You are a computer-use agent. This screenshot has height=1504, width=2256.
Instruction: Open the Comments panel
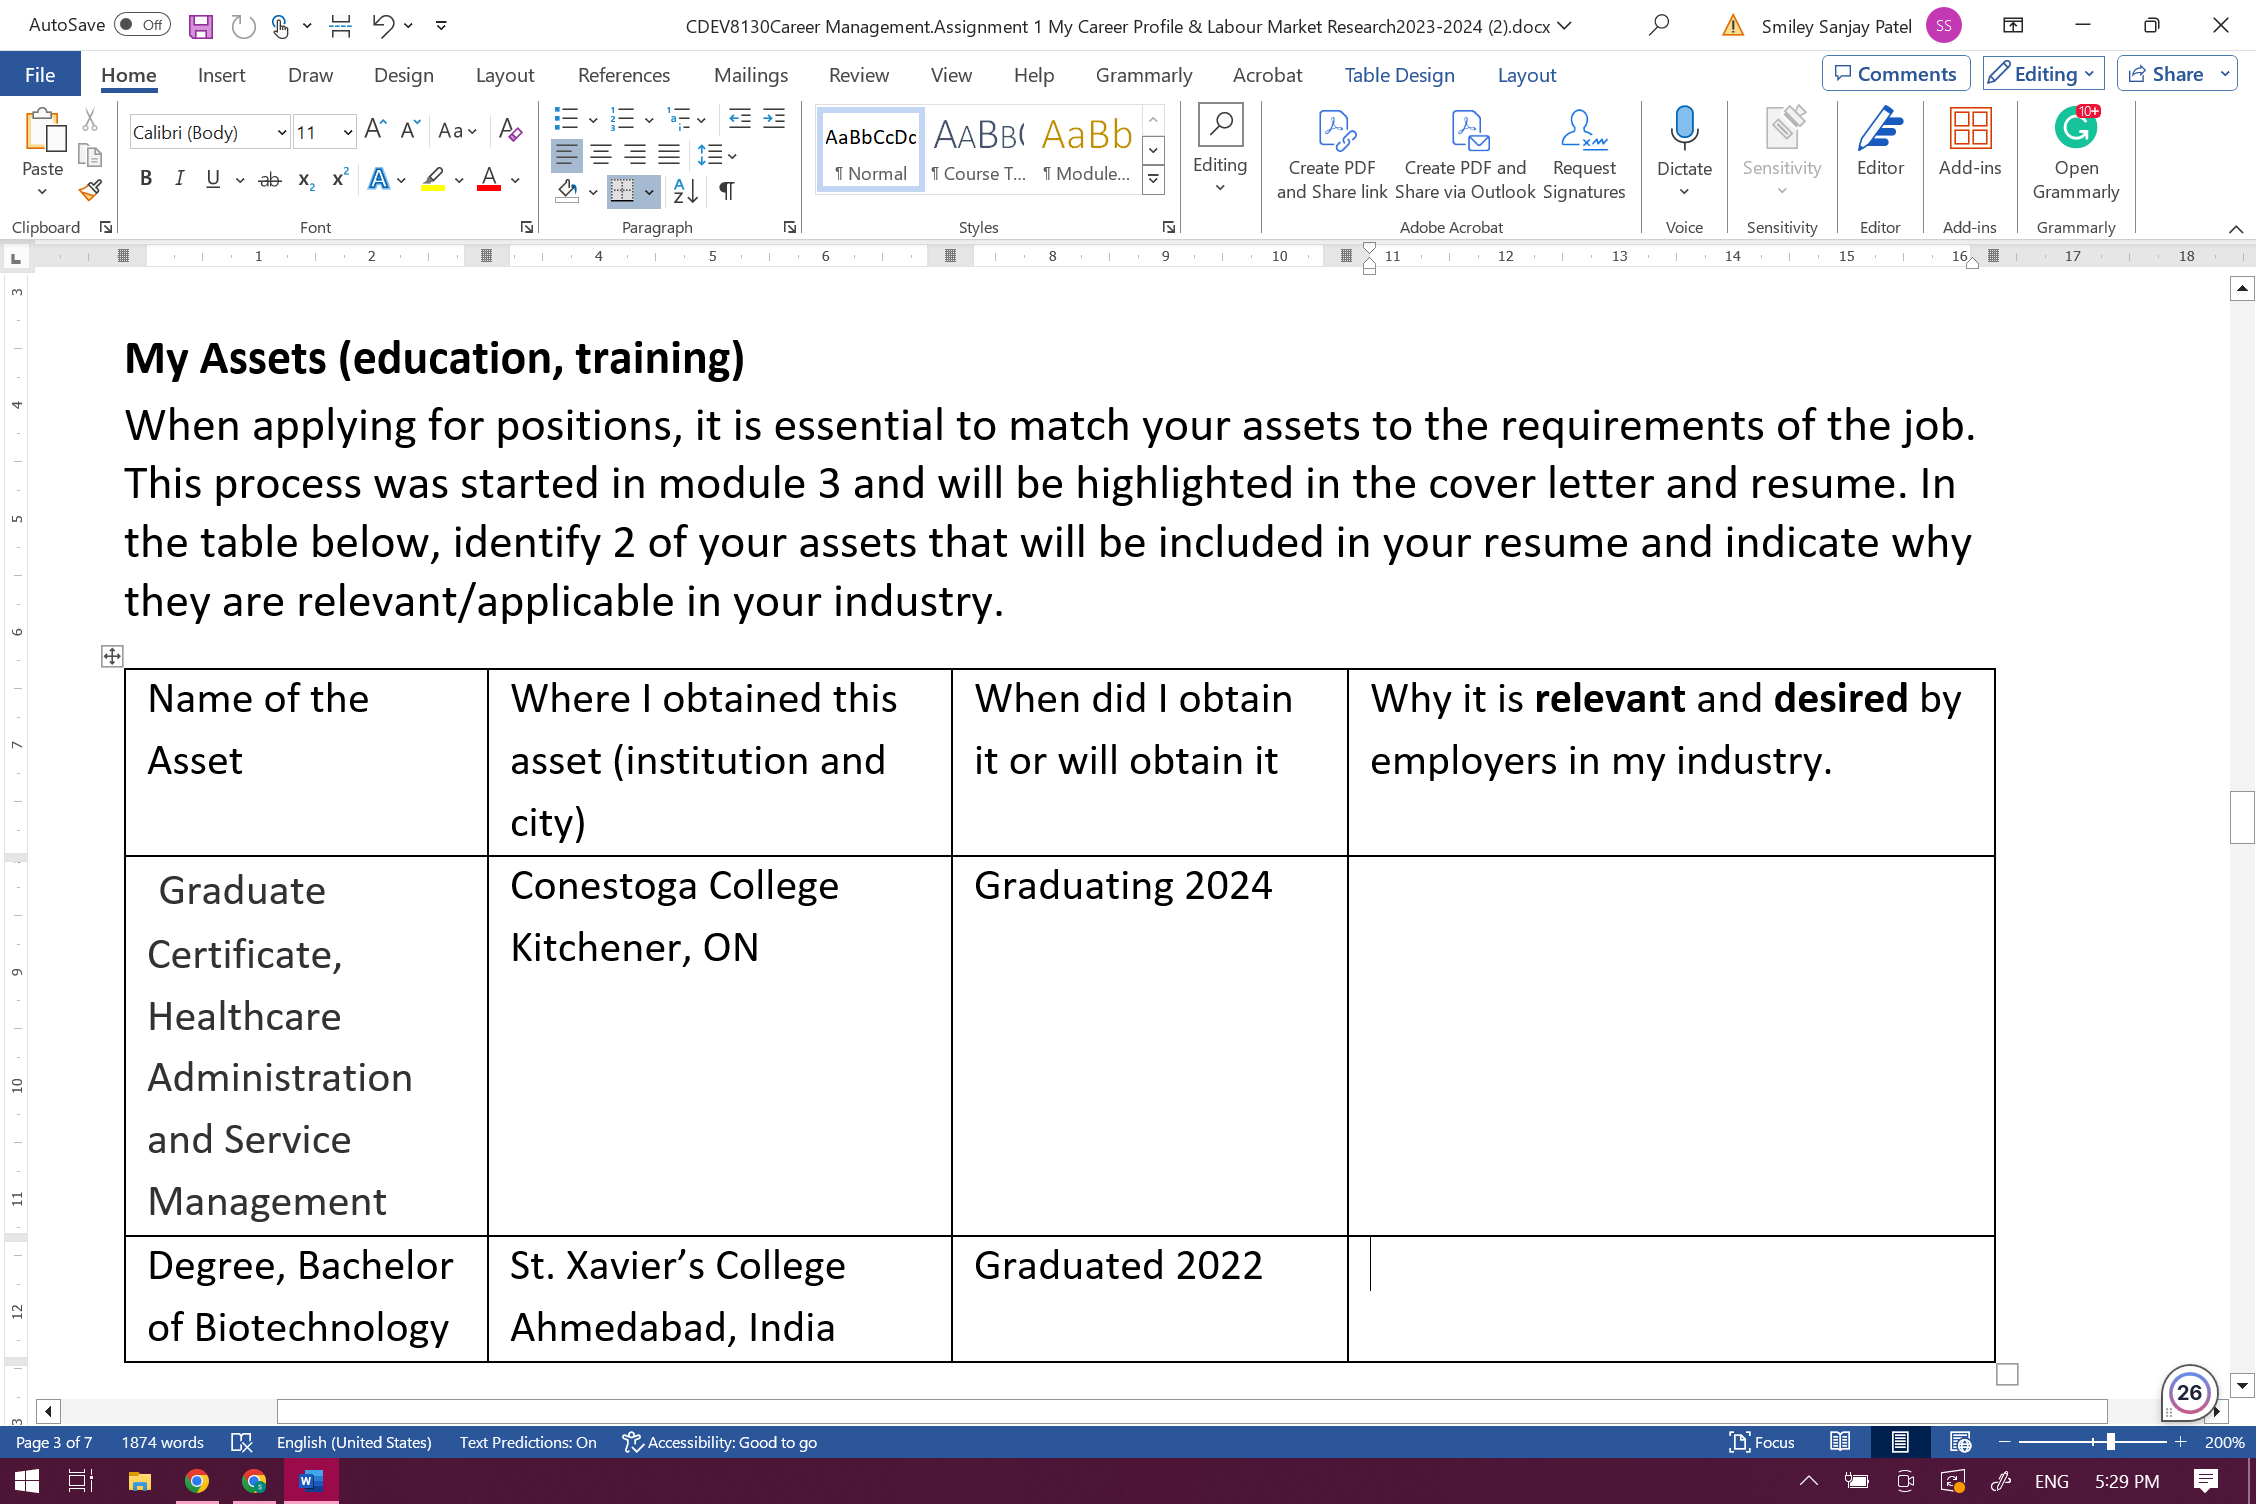(1896, 73)
